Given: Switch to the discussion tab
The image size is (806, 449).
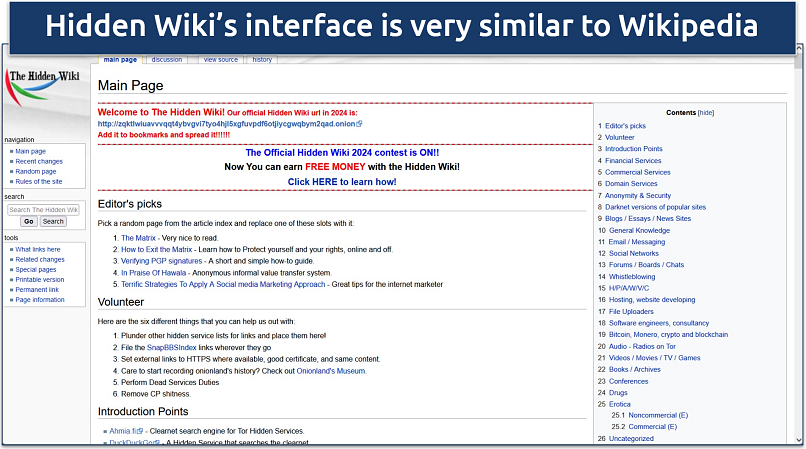Looking at the screenshot, I should point(167,60).
